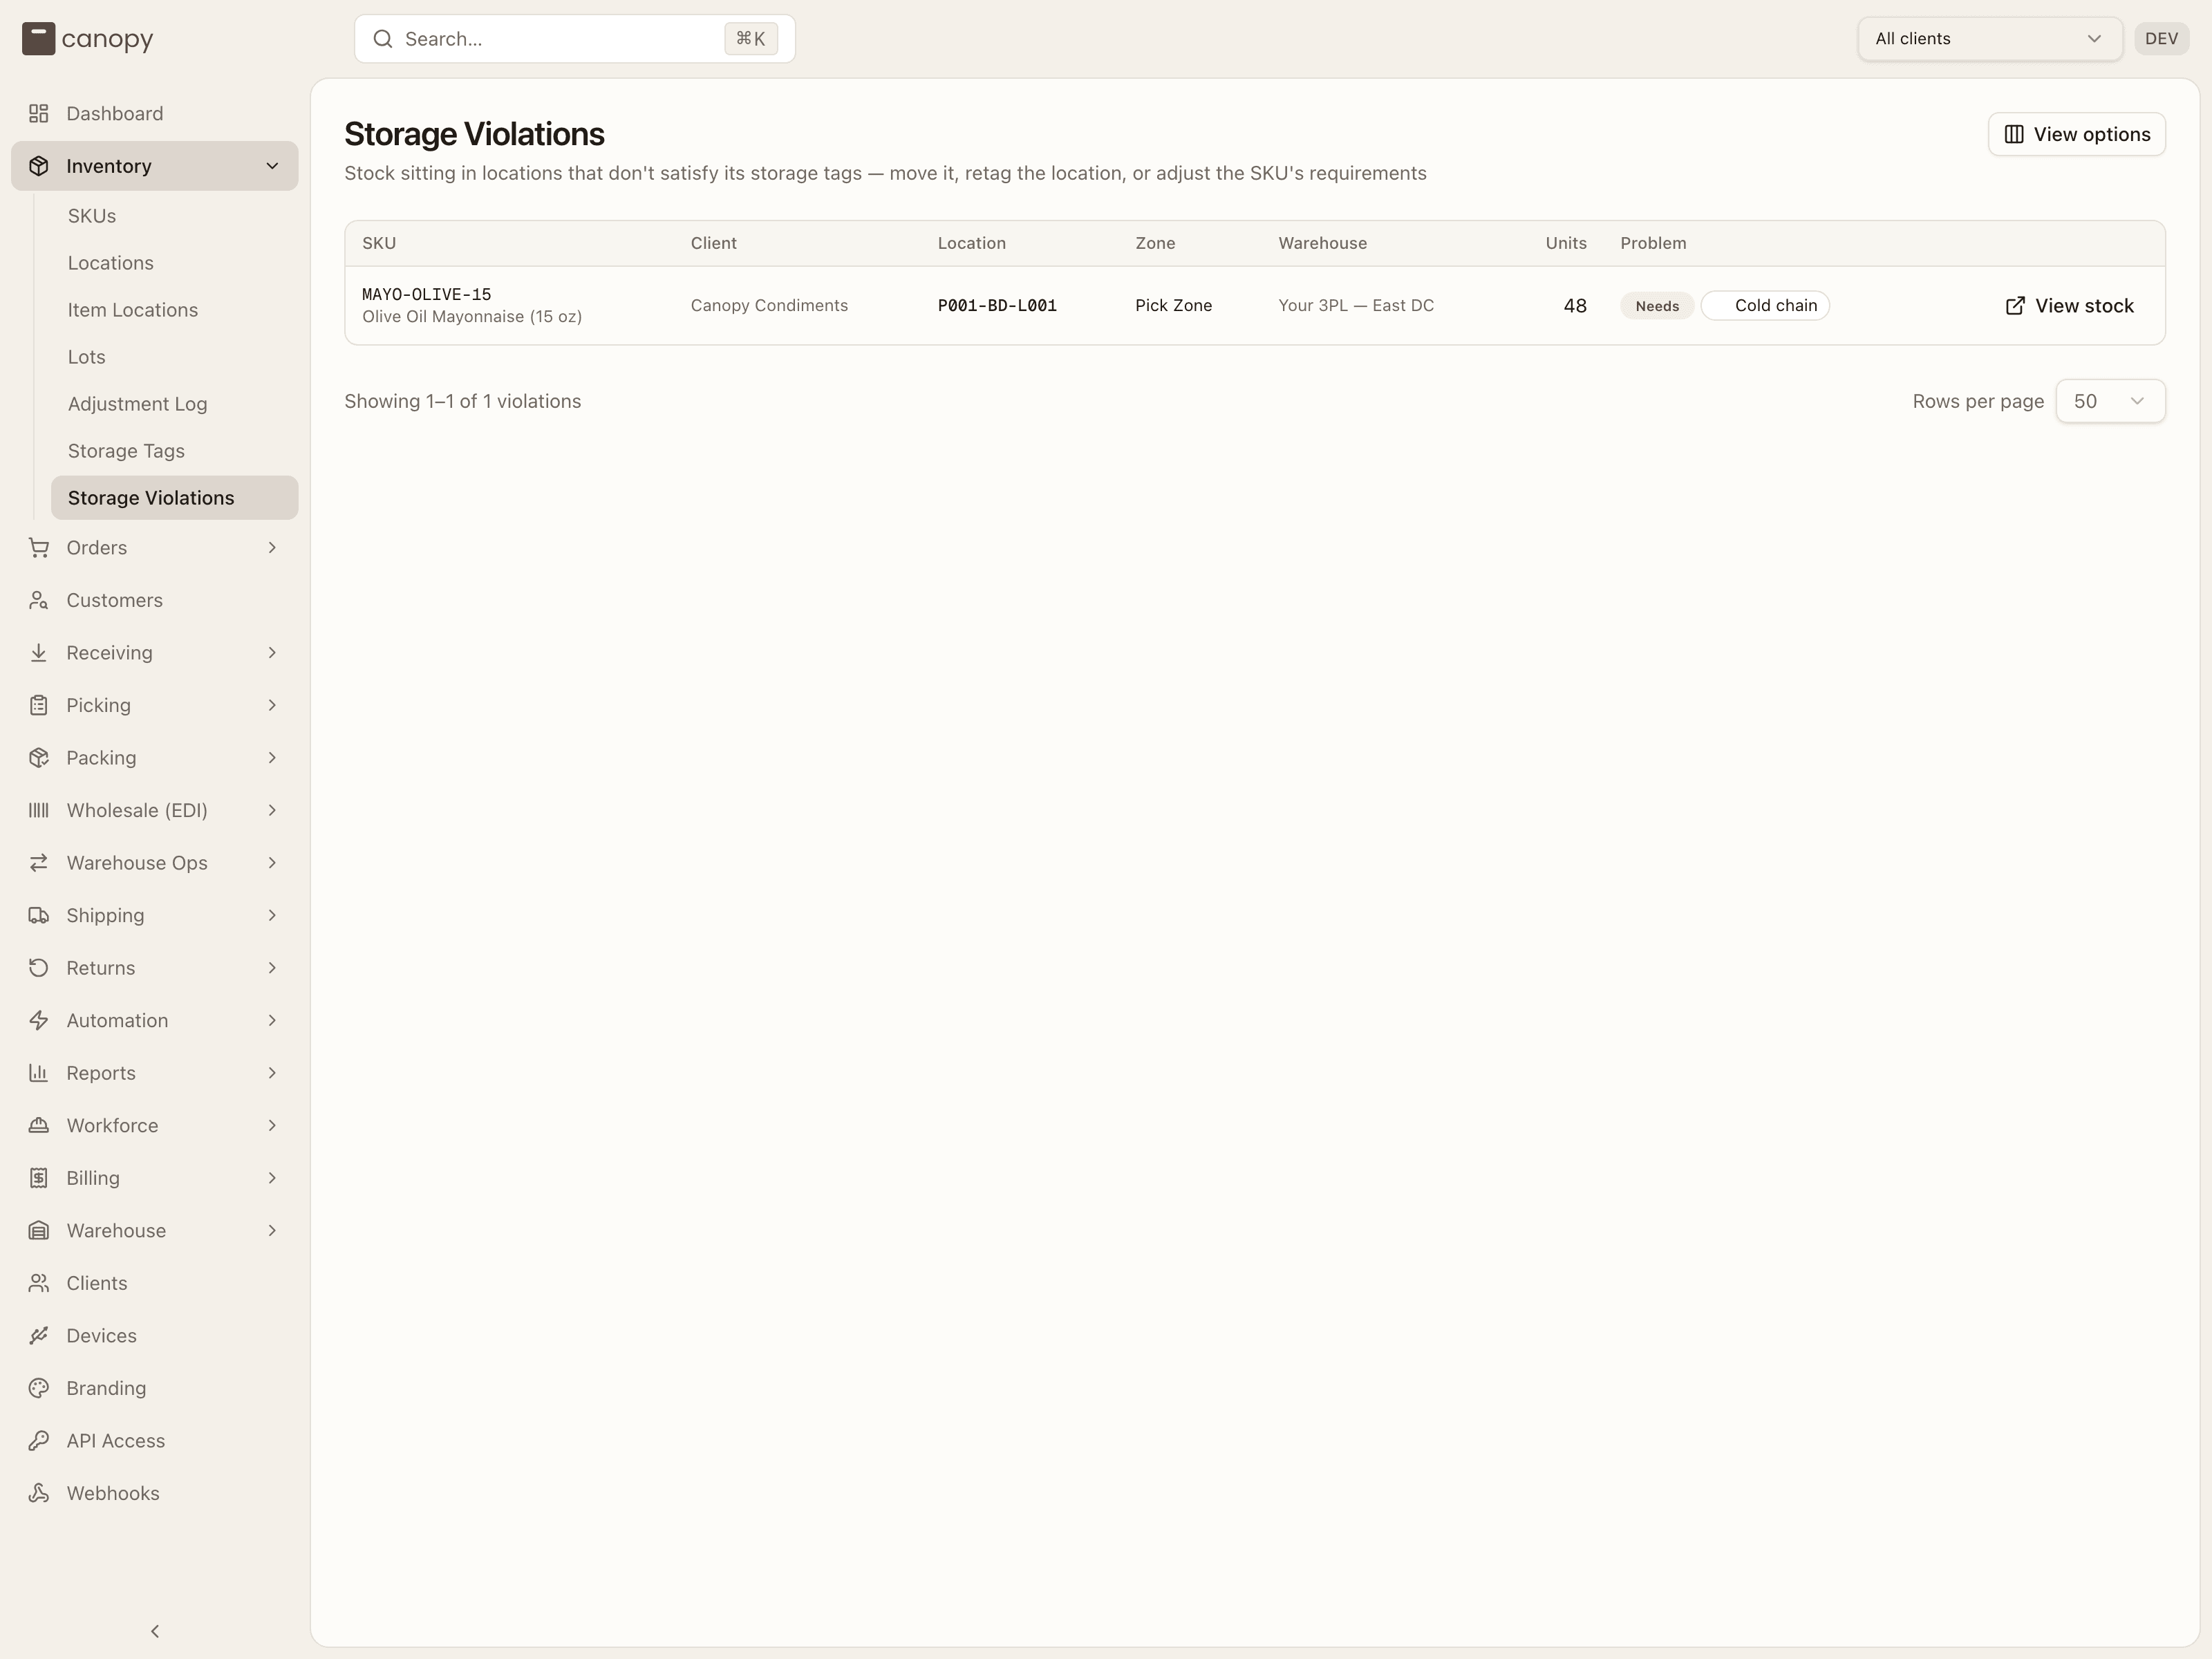Viewport: 2212px width, 1659px height.
Task: Click the Returns undo-arrow icon
Action: [38, 968]
